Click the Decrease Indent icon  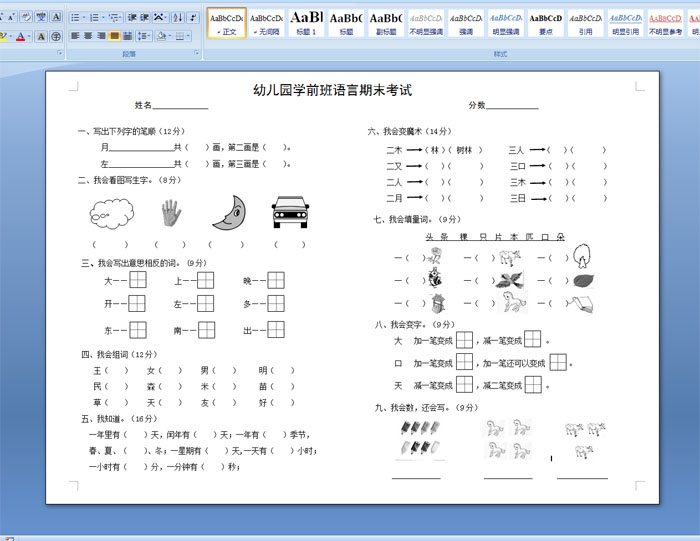coord(132,17)
